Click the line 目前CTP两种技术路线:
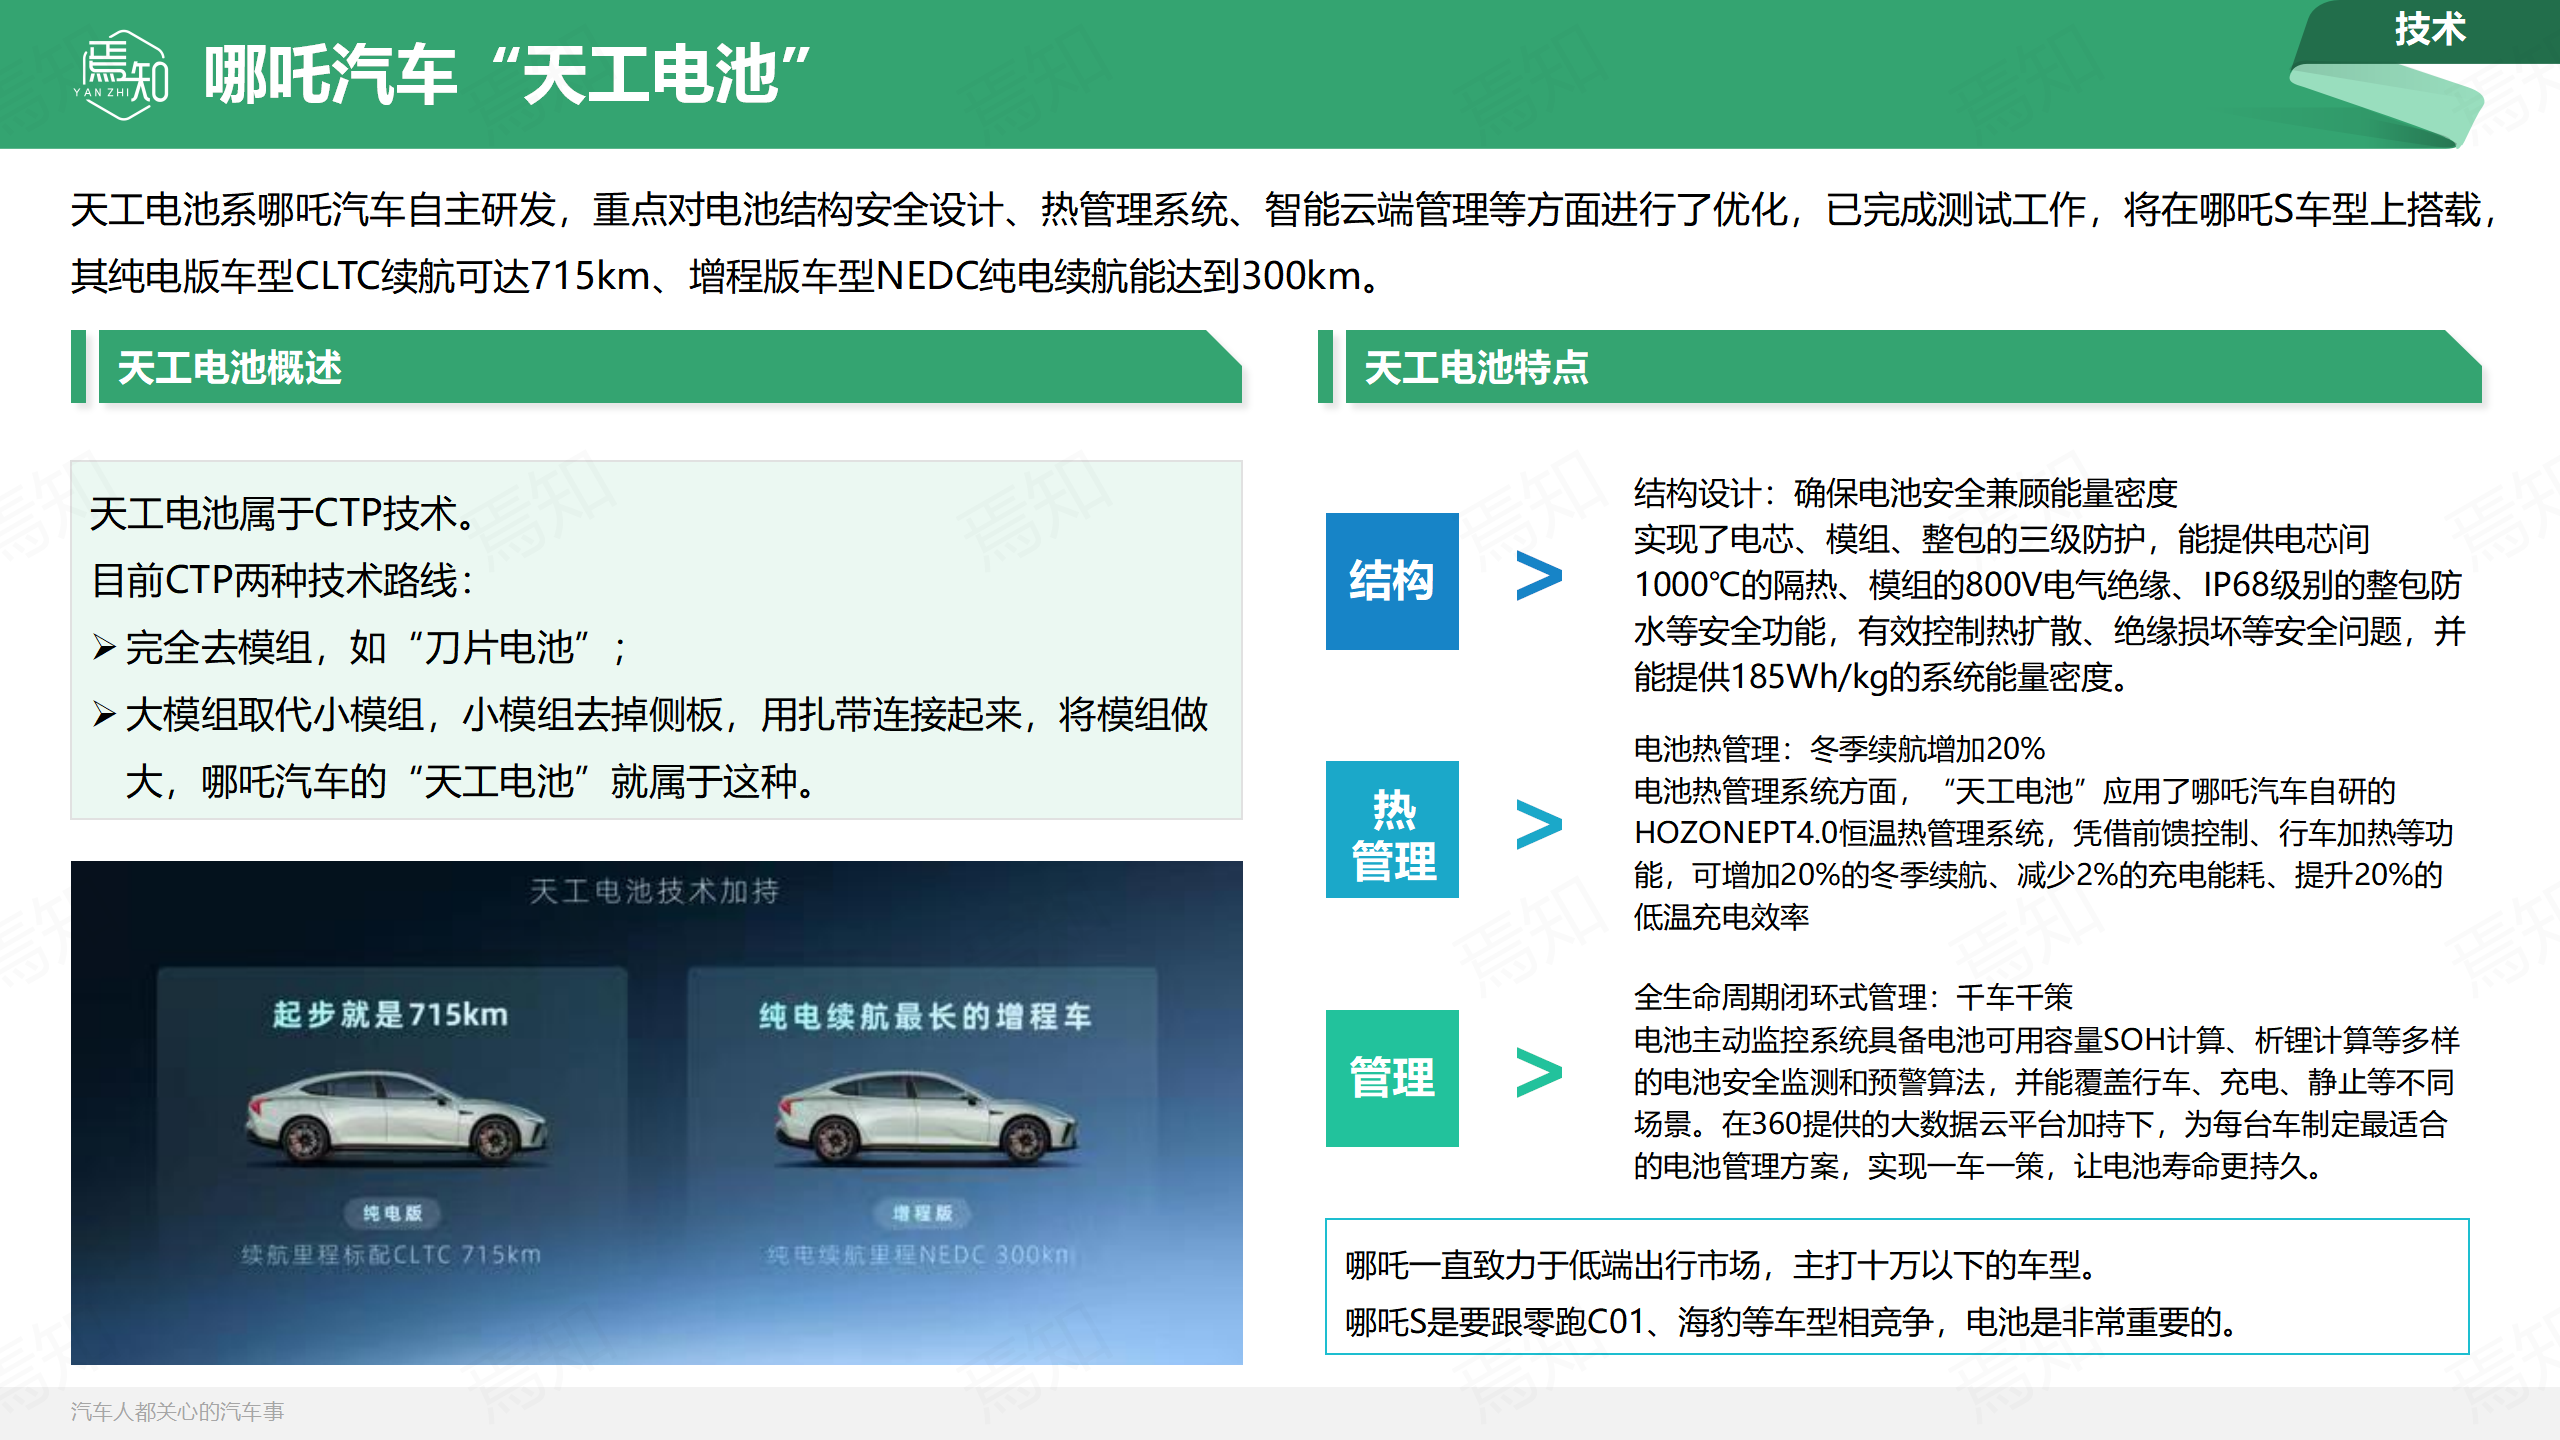2560x1440 pixels. 282,581
